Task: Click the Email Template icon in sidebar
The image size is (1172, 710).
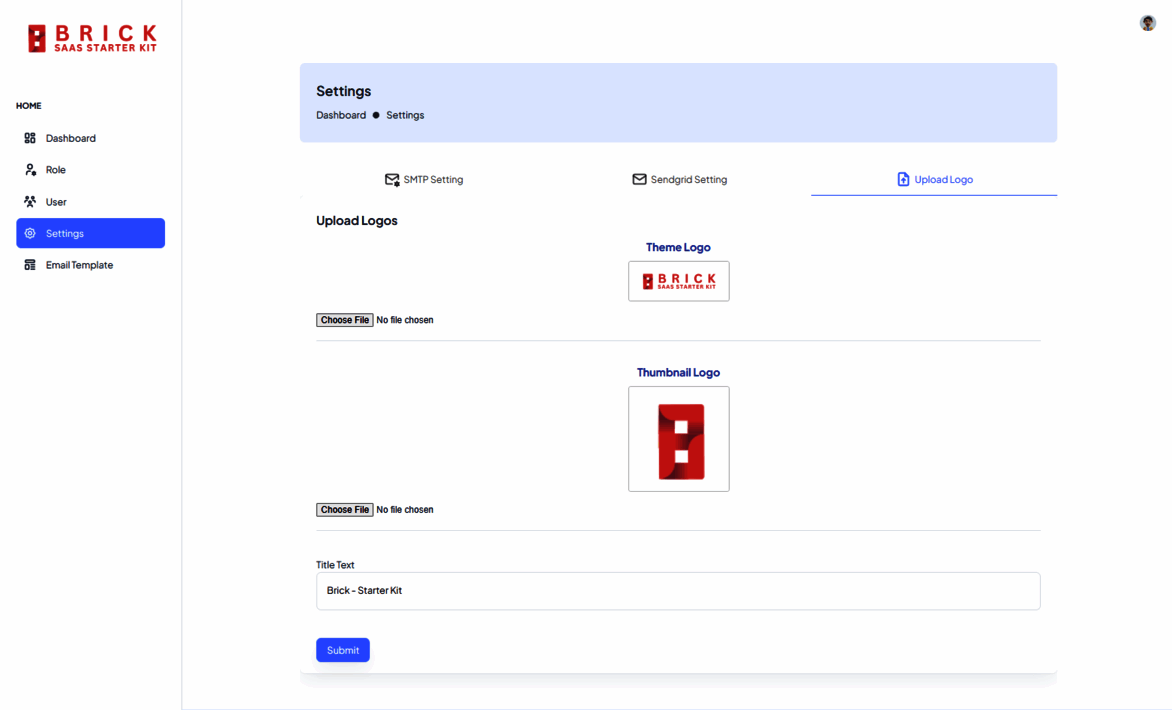Action: pos(30,265)
